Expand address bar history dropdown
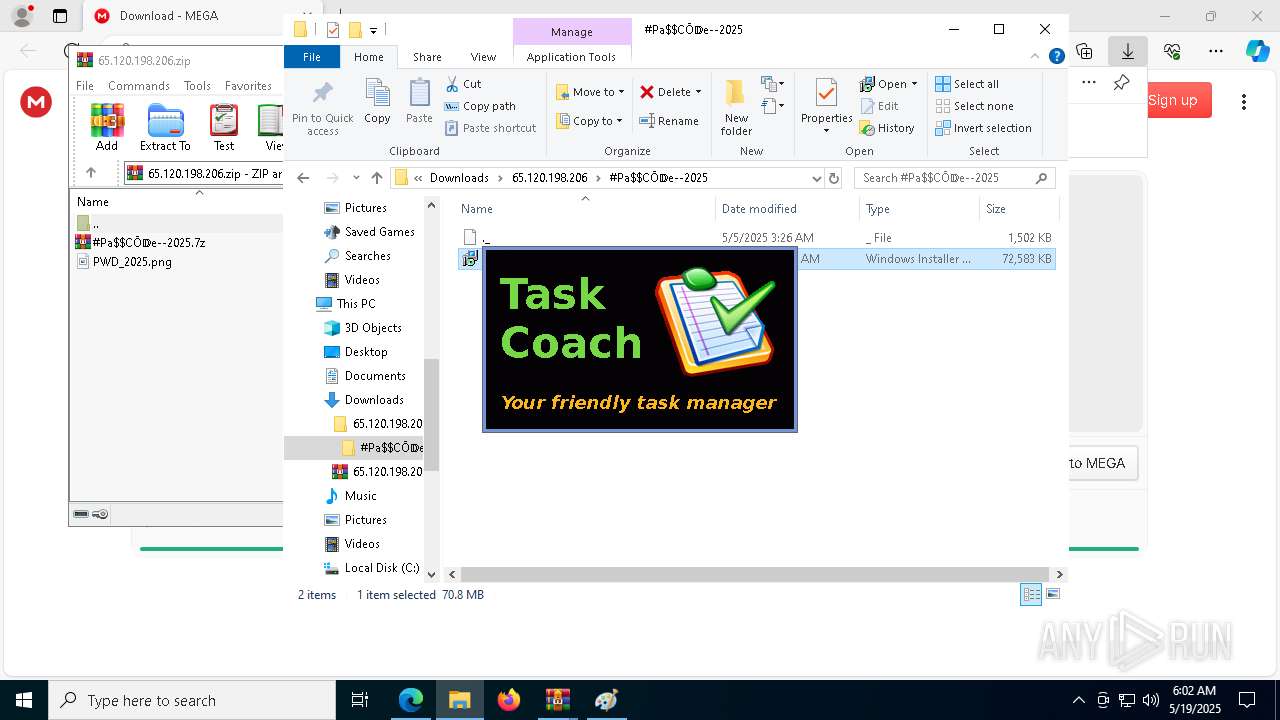 coord(817,178)
